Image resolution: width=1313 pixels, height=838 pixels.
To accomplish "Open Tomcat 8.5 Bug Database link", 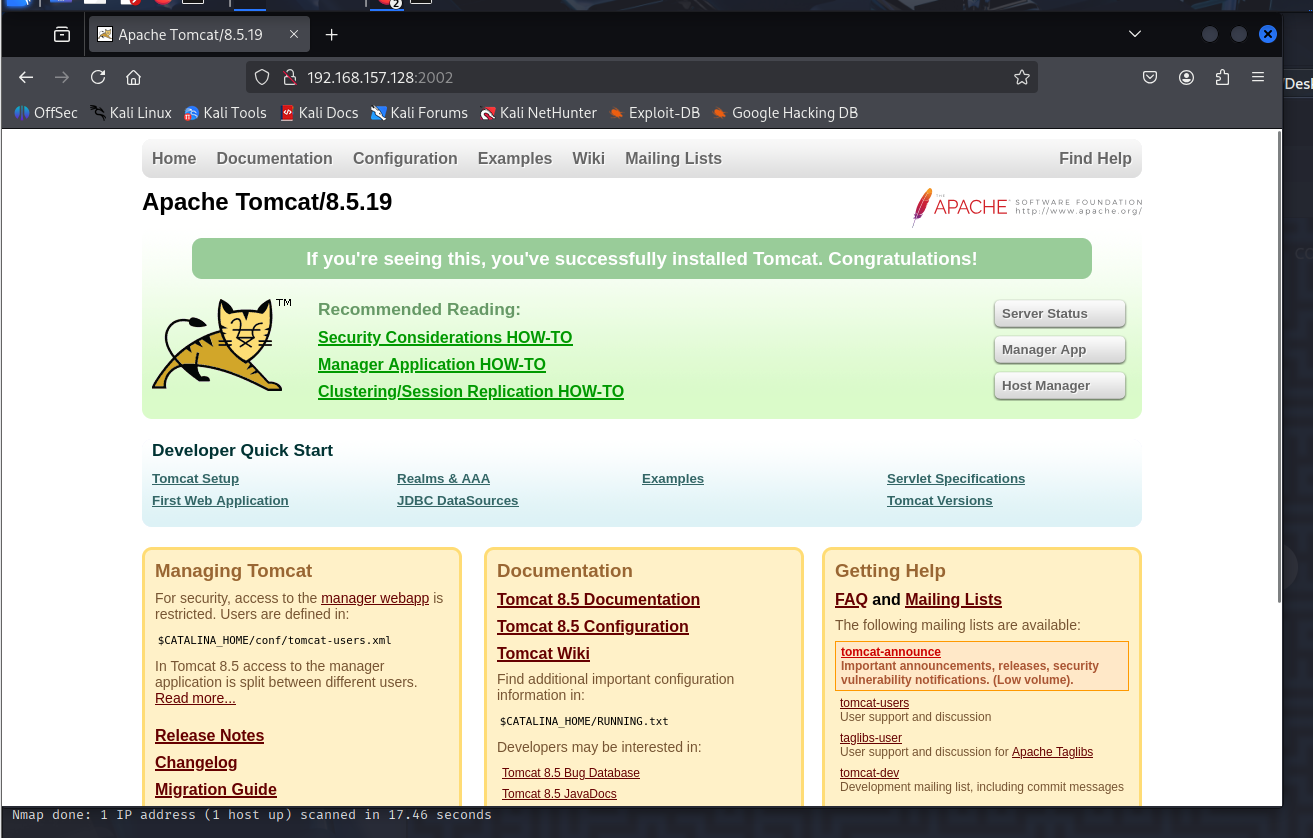I will click(571, 772).
